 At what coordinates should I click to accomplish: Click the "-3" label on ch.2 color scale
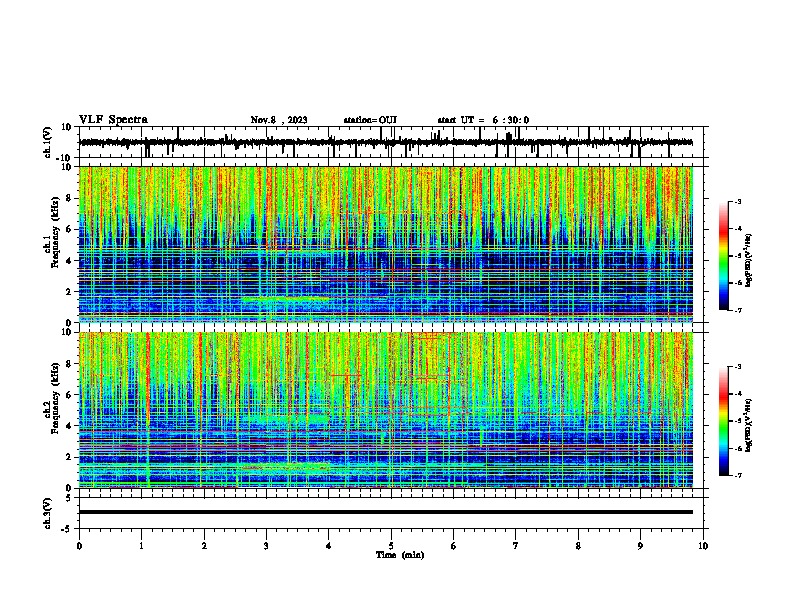pos(738,367)
